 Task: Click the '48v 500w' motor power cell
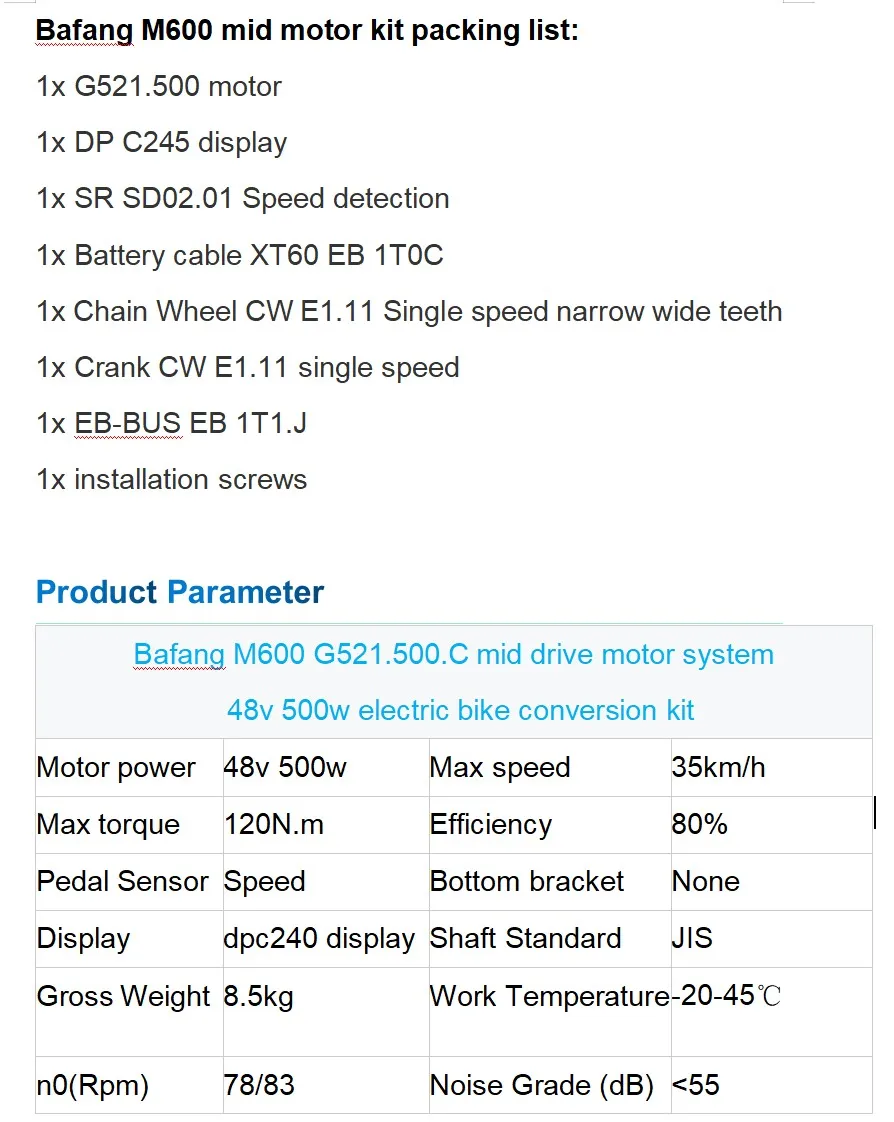pyautogui.click(x=285, y=768)
